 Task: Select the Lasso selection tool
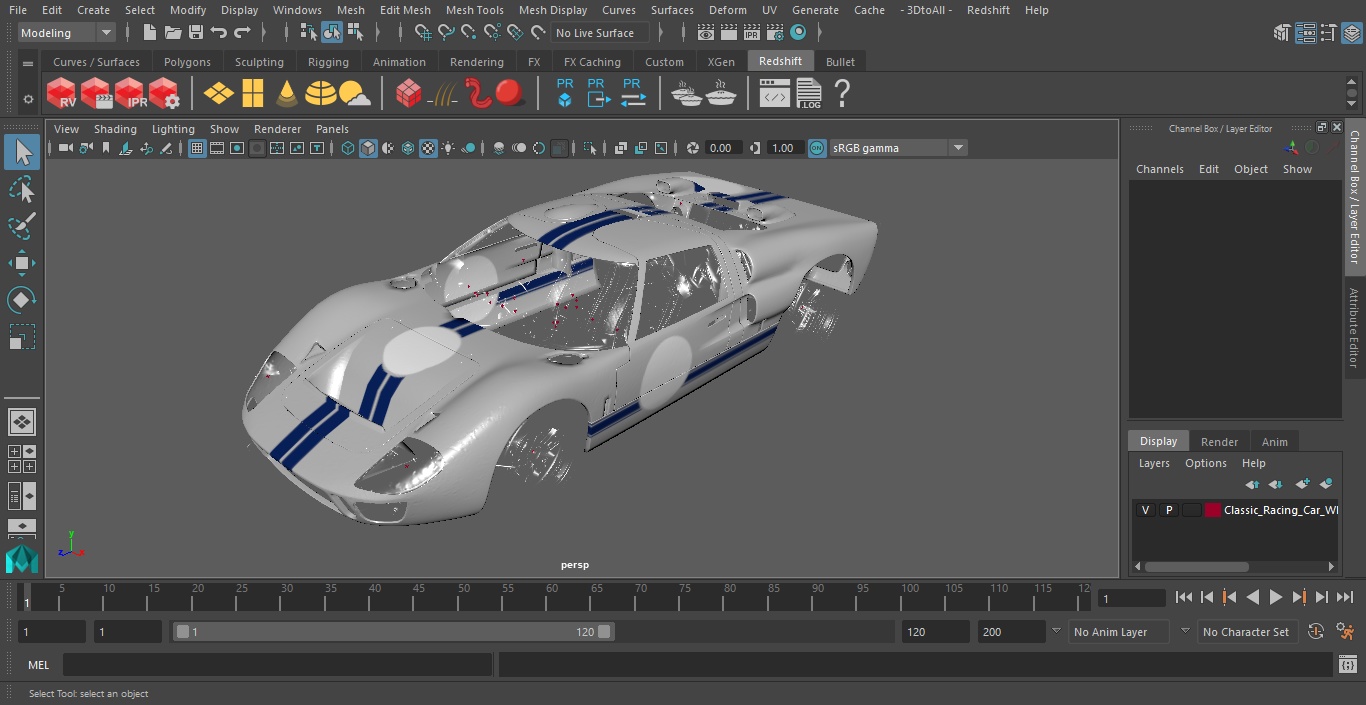click(x=21, y=189)
